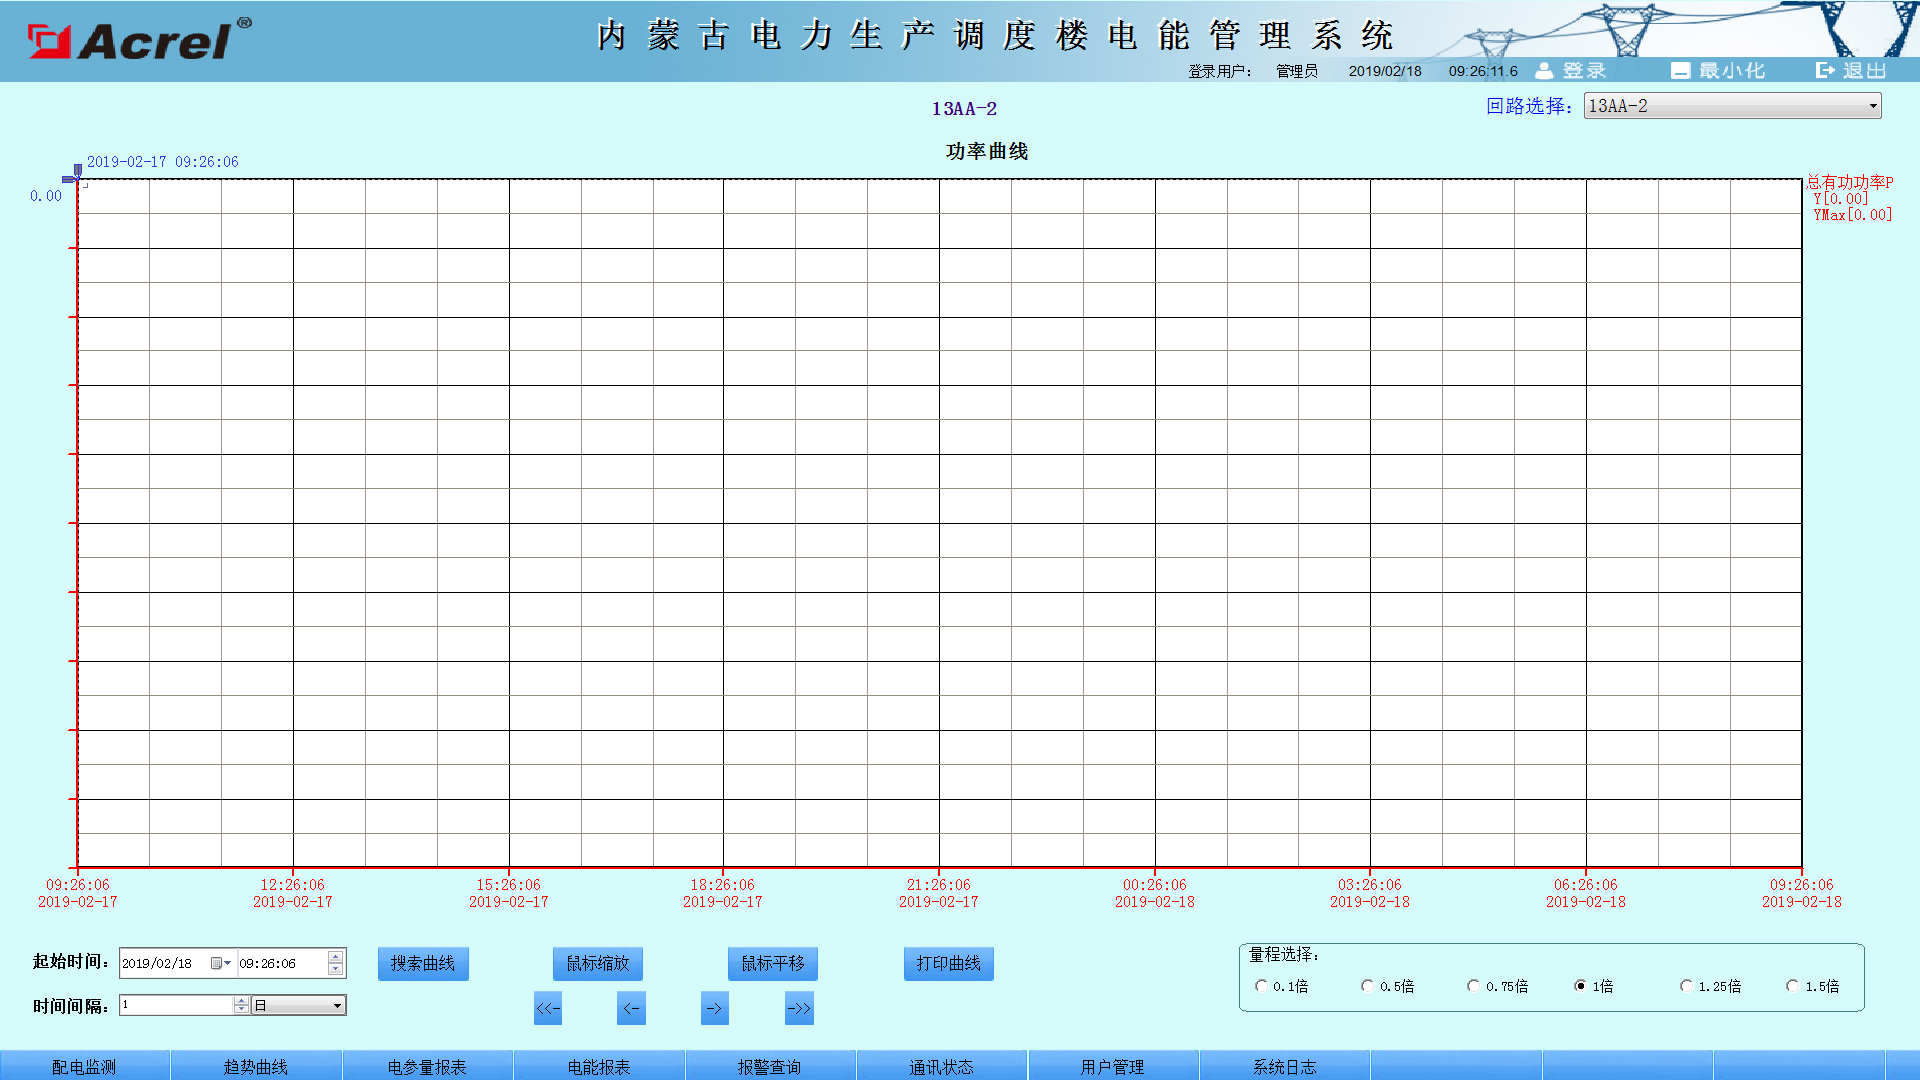Jump to earliest with the <<- button

548,1008
